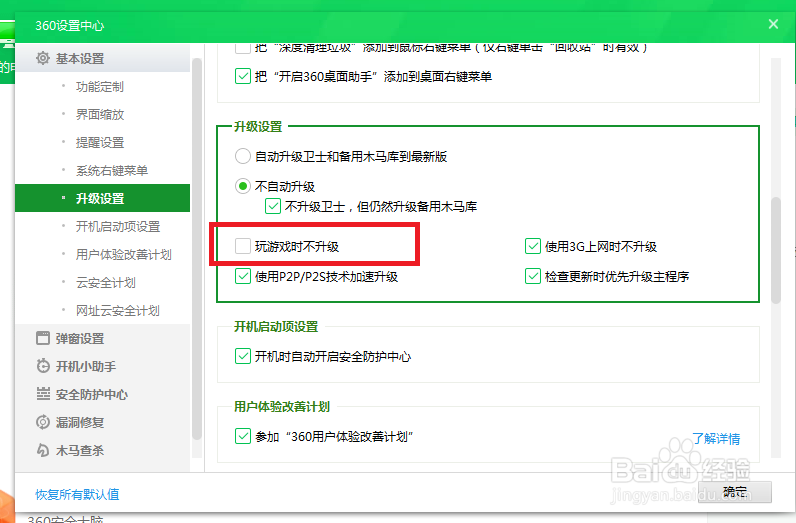The height and width of the screenshot is (523, 796).
Task: Click the 了解详情 link
Action: coord(716,438)
